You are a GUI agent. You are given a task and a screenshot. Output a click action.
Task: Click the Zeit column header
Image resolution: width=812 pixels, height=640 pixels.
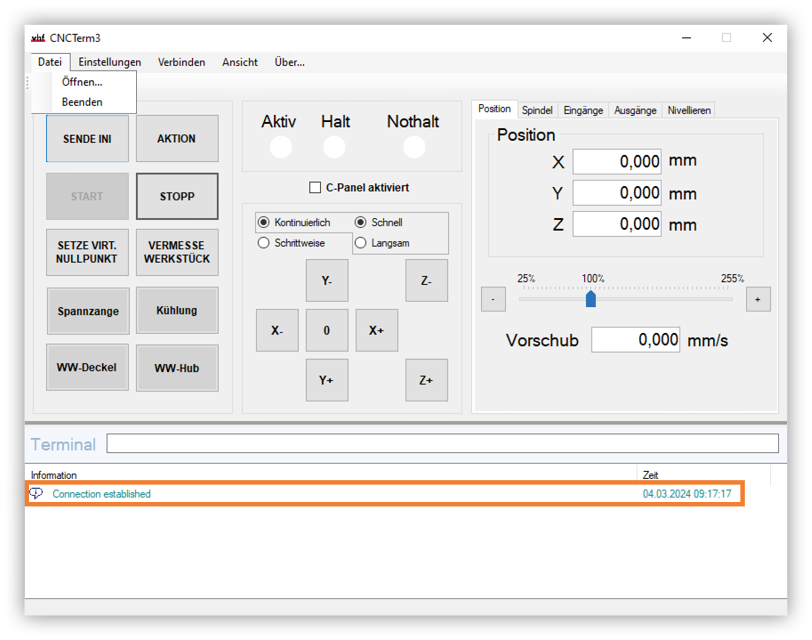pyautogui.click(x=704, y=475)
